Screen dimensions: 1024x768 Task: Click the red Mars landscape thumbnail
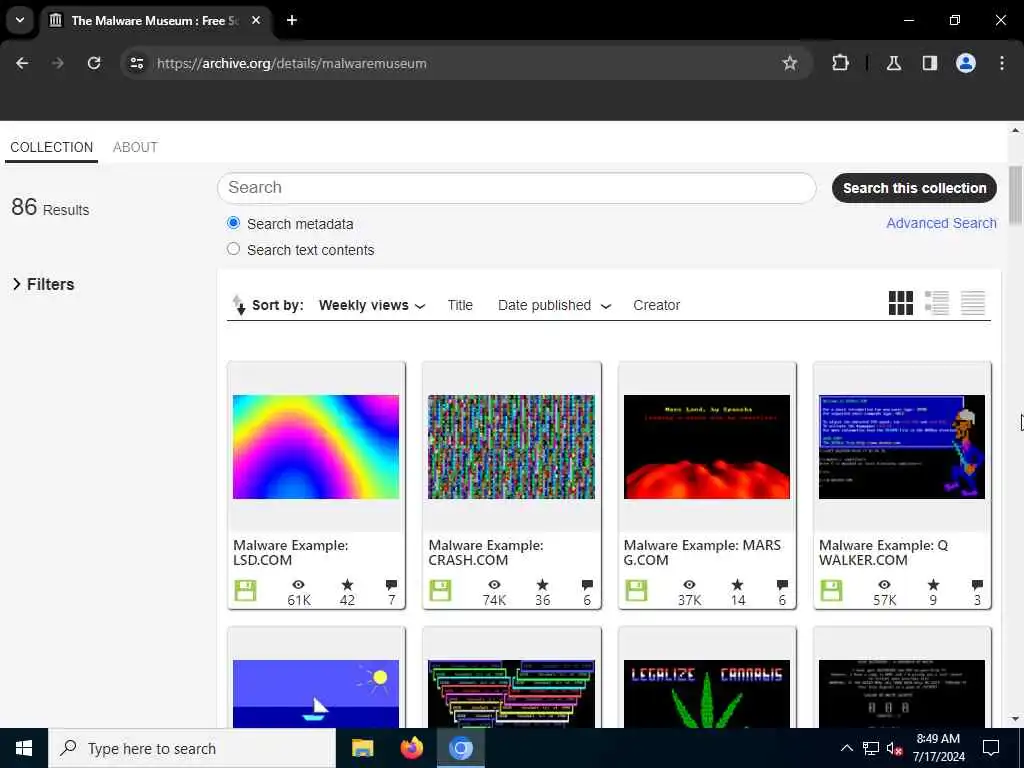tap(707, 447)
